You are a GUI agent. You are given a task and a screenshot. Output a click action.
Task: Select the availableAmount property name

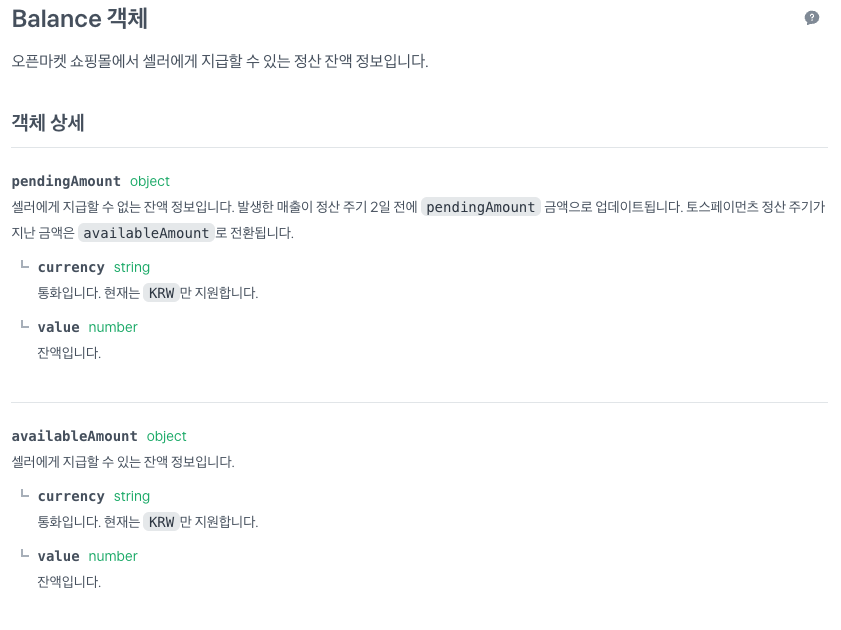(74, 436)
